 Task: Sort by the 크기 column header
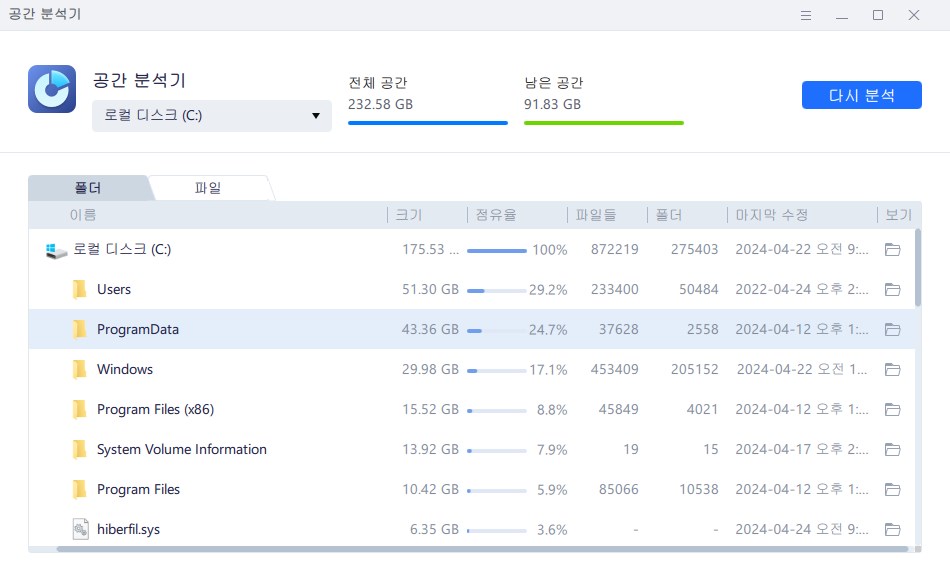[409, 215]
